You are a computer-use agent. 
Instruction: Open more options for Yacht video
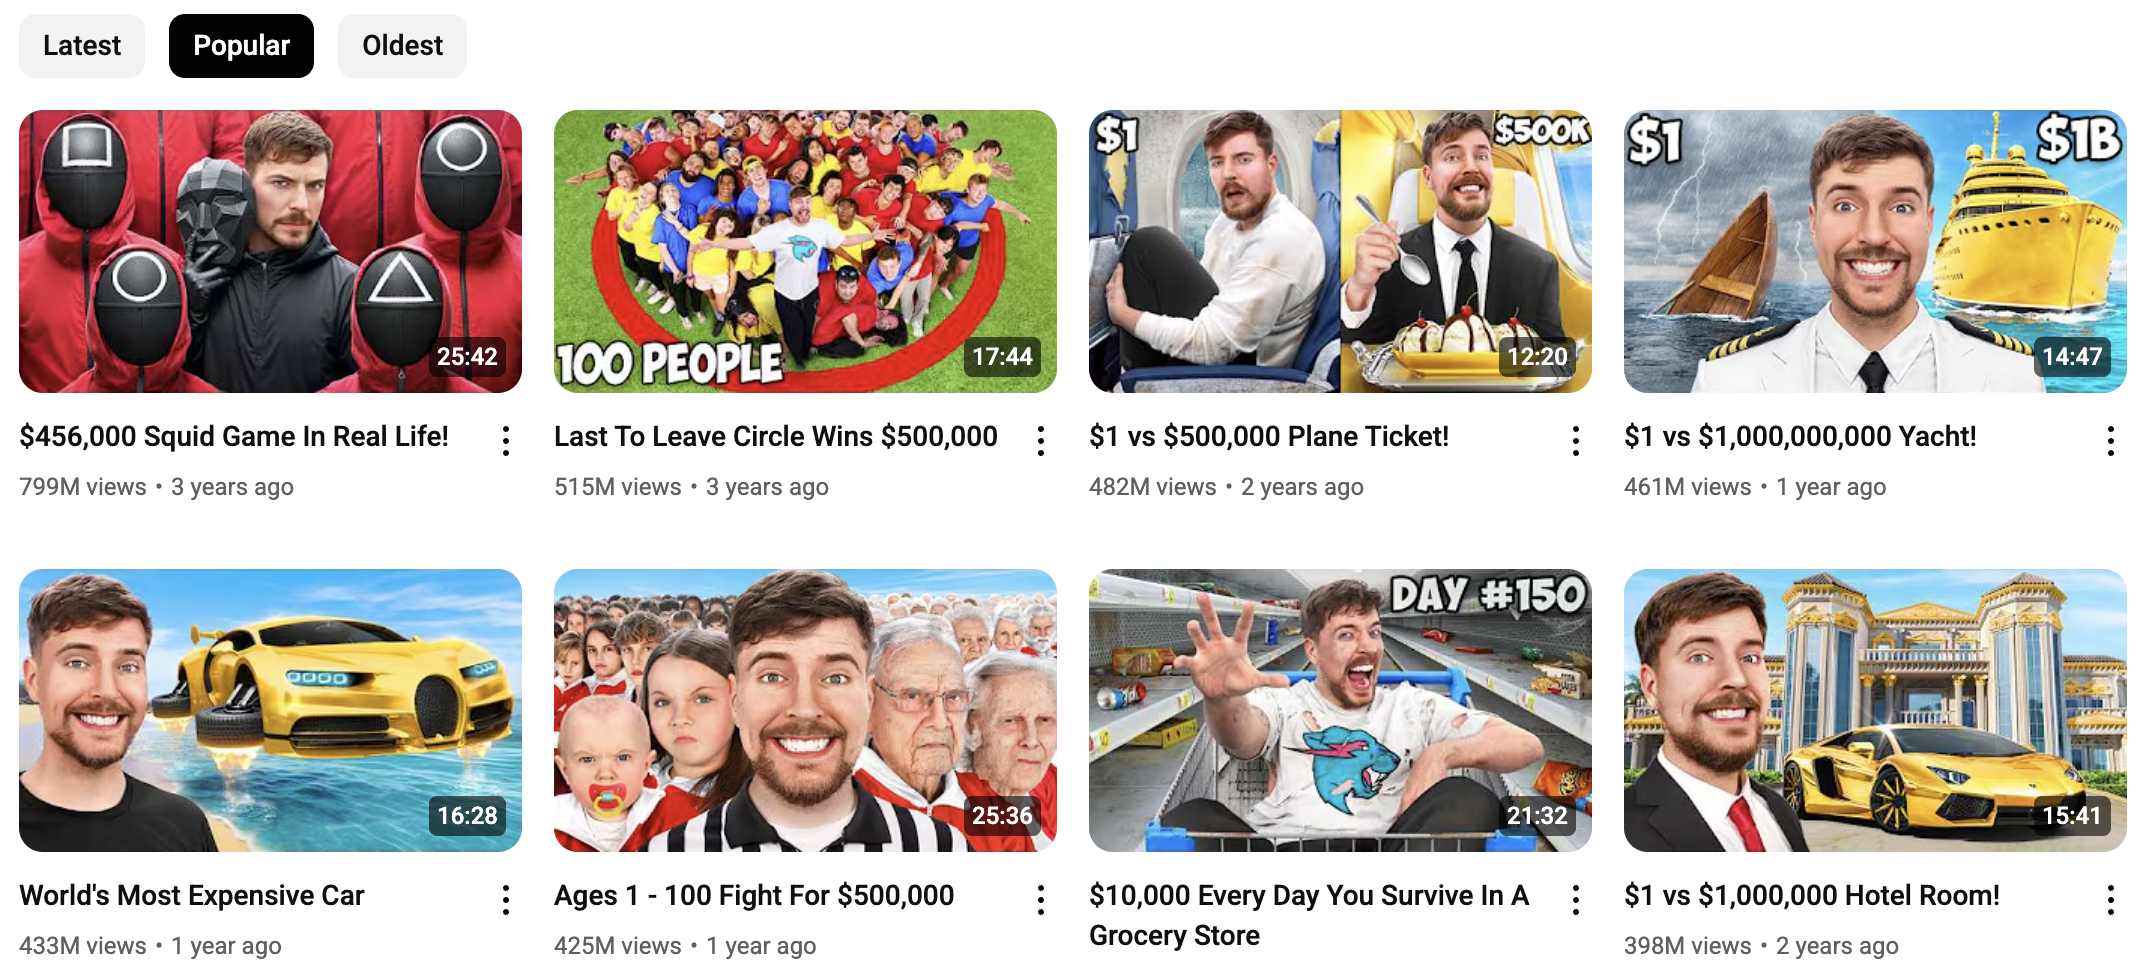[2111, 441]
